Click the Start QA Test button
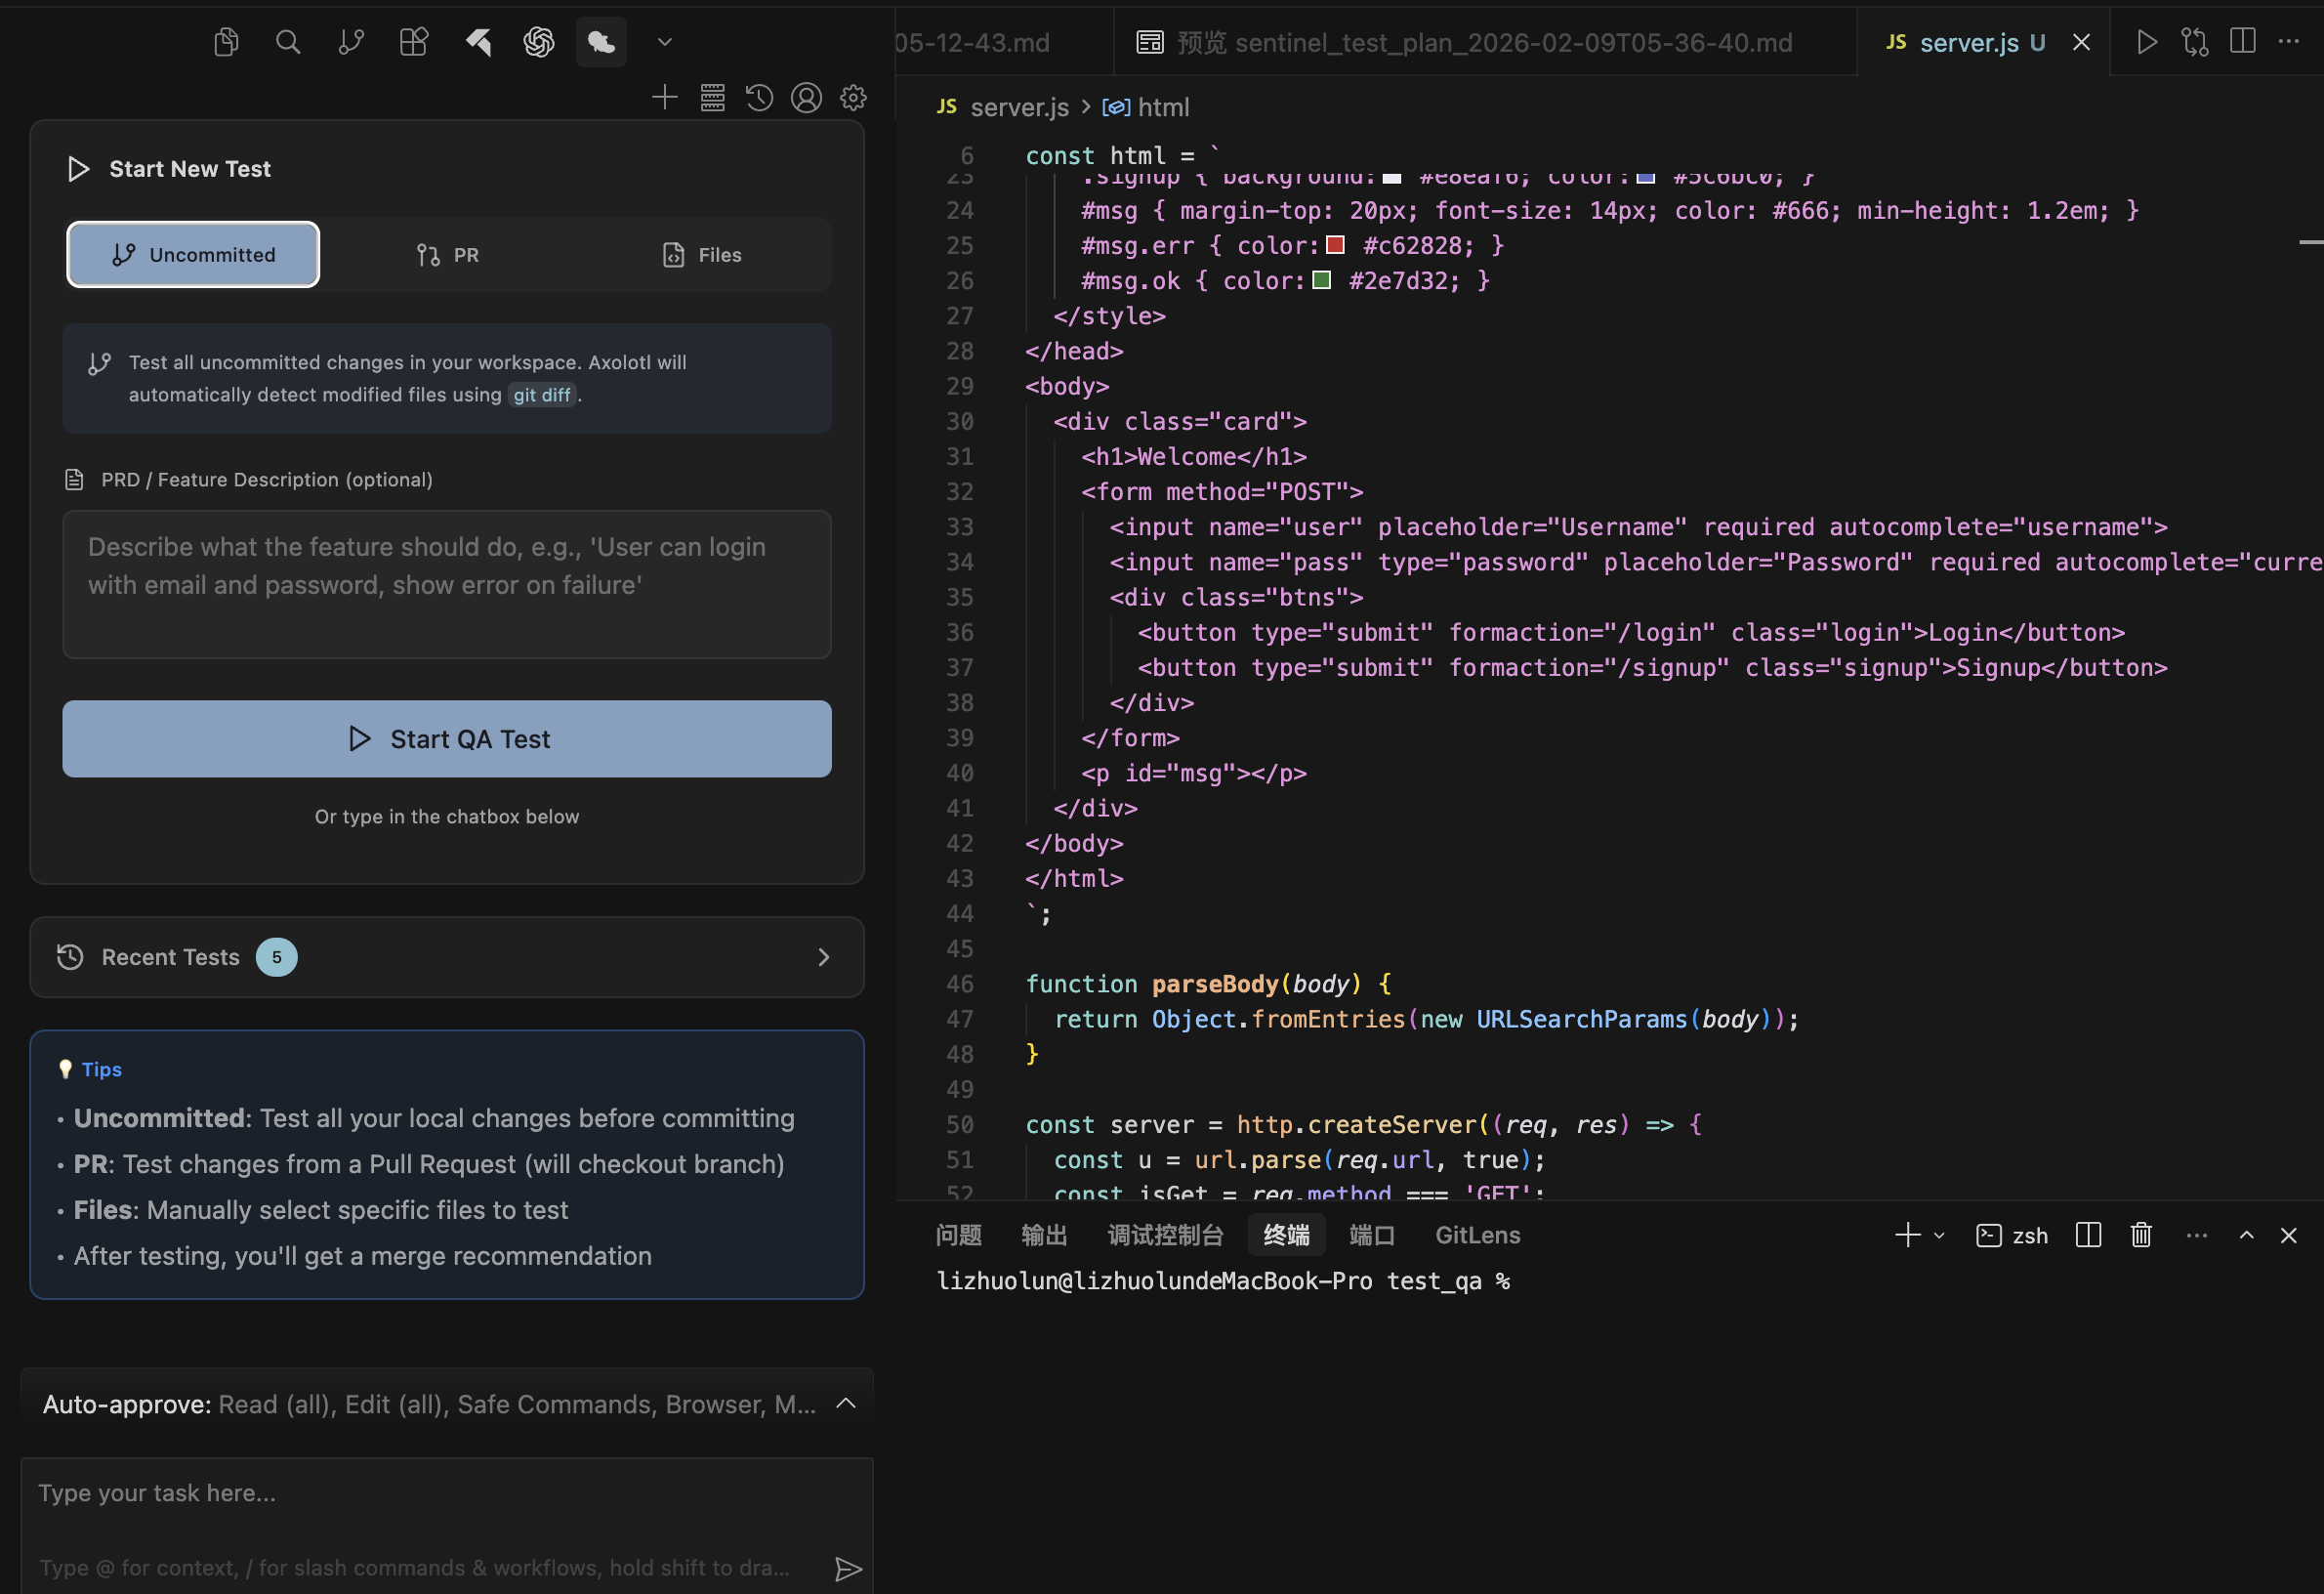This screenshot has width=2324, height=1594. click(447, 739)
